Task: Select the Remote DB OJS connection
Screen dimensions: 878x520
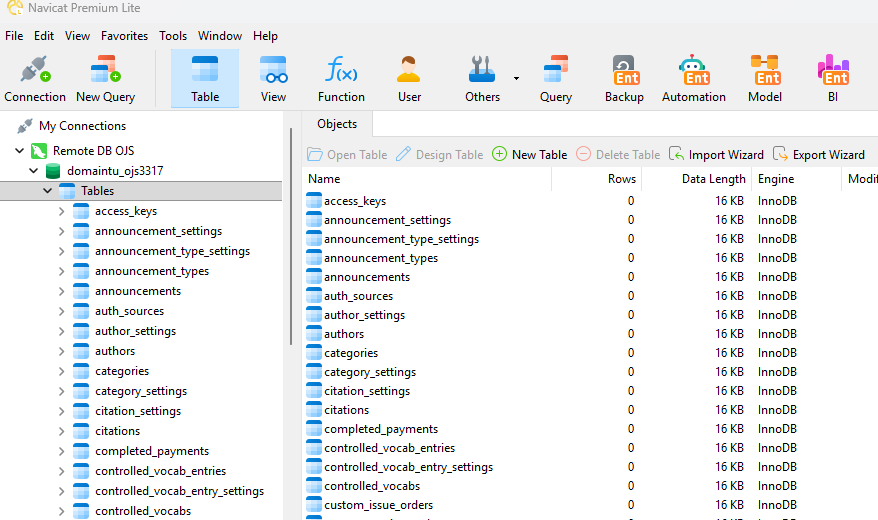Action: click(x=94, y=151)
